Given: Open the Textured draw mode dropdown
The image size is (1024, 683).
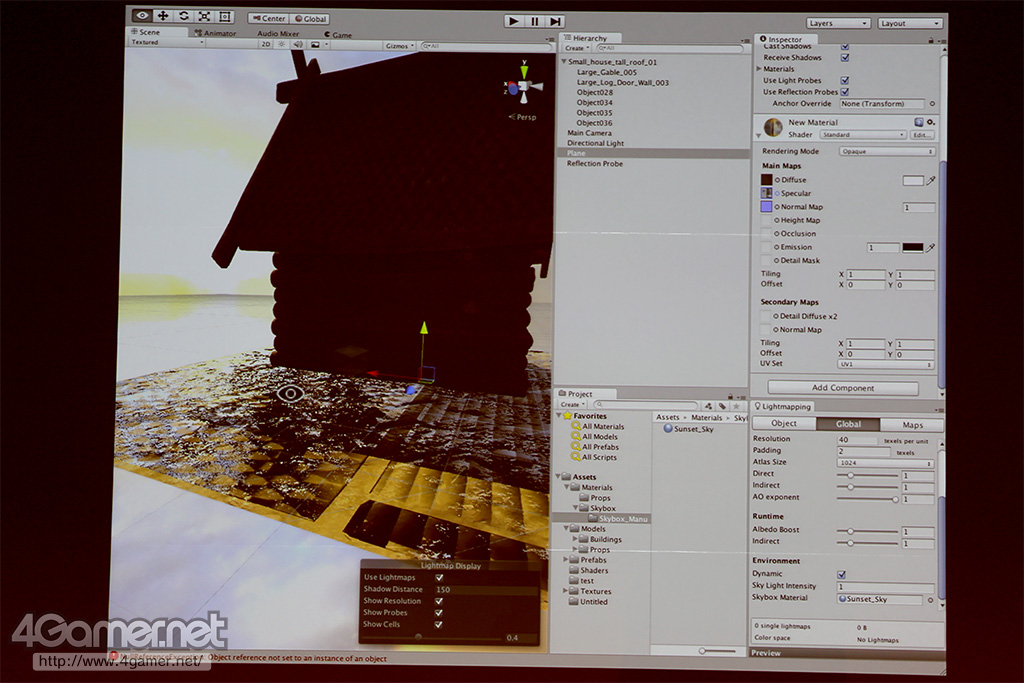Looking at the screenshot, I should [167, 42].
